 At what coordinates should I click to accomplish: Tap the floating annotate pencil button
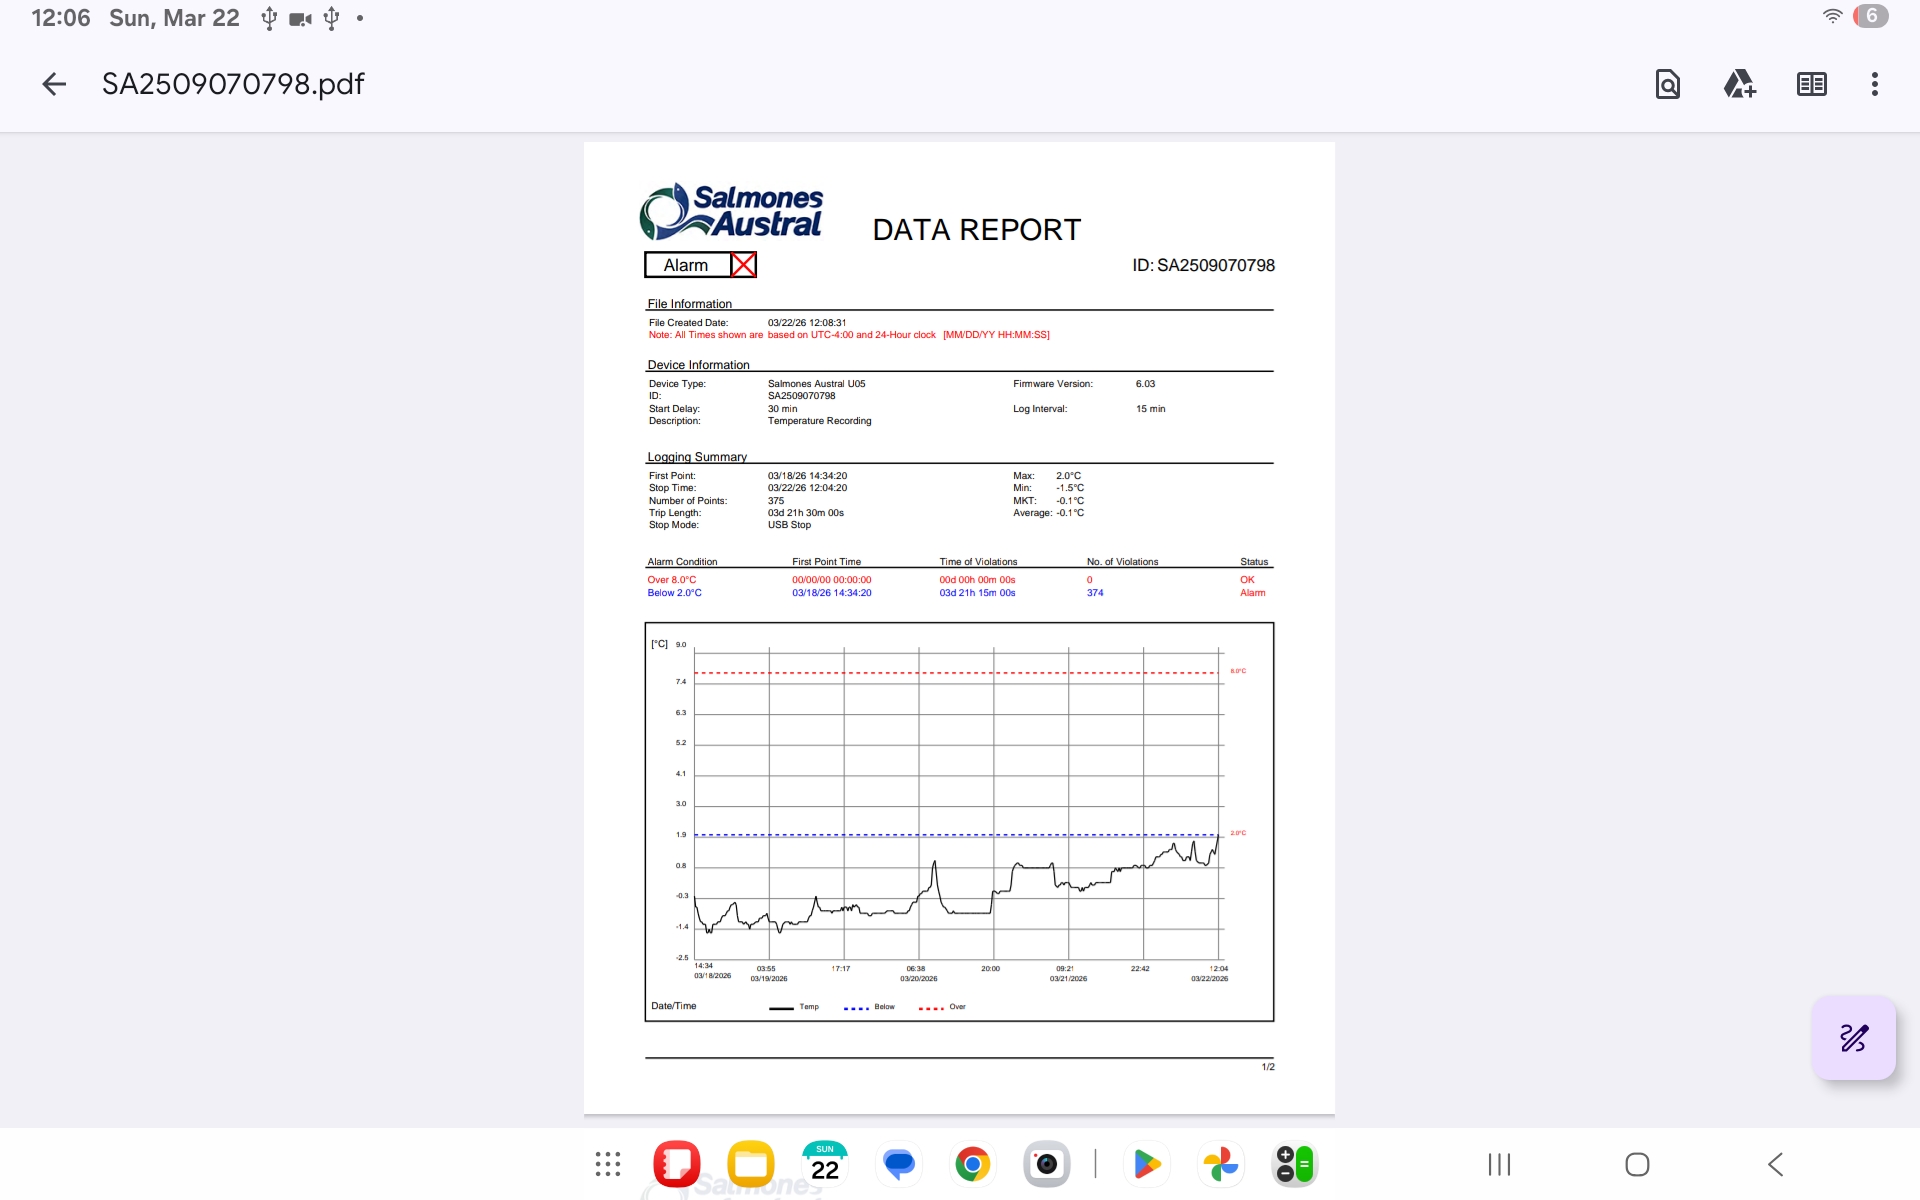(1853, 1038)
